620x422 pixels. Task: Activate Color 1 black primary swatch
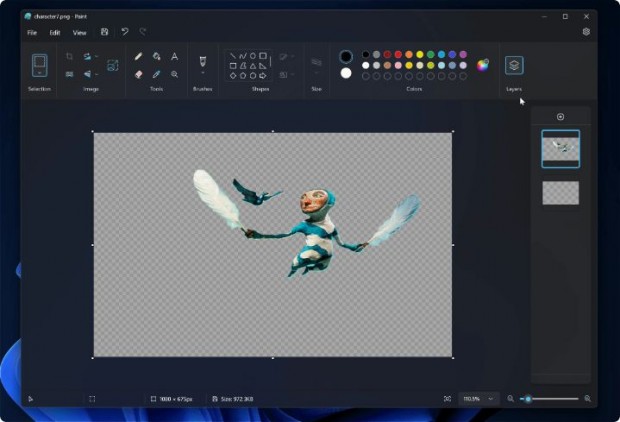tap(346, 57)
